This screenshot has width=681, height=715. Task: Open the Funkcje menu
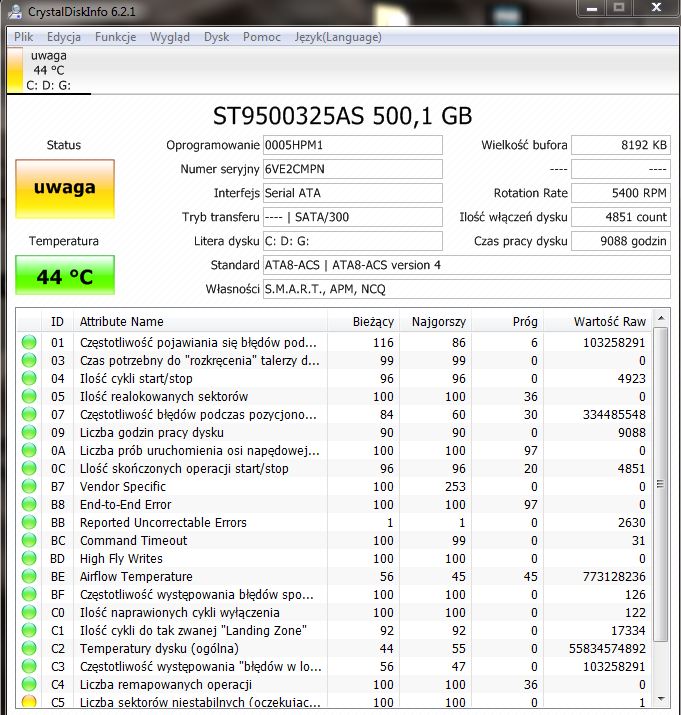(115, 37)
